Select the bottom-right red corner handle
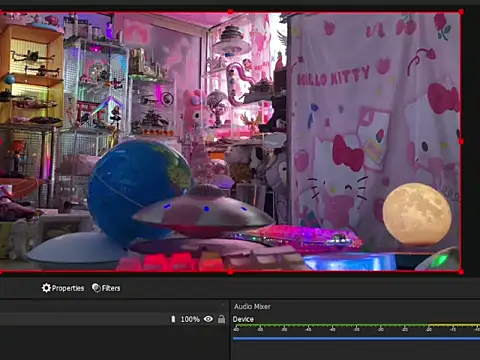Viewport: 480px width, 360px height. 461,272
